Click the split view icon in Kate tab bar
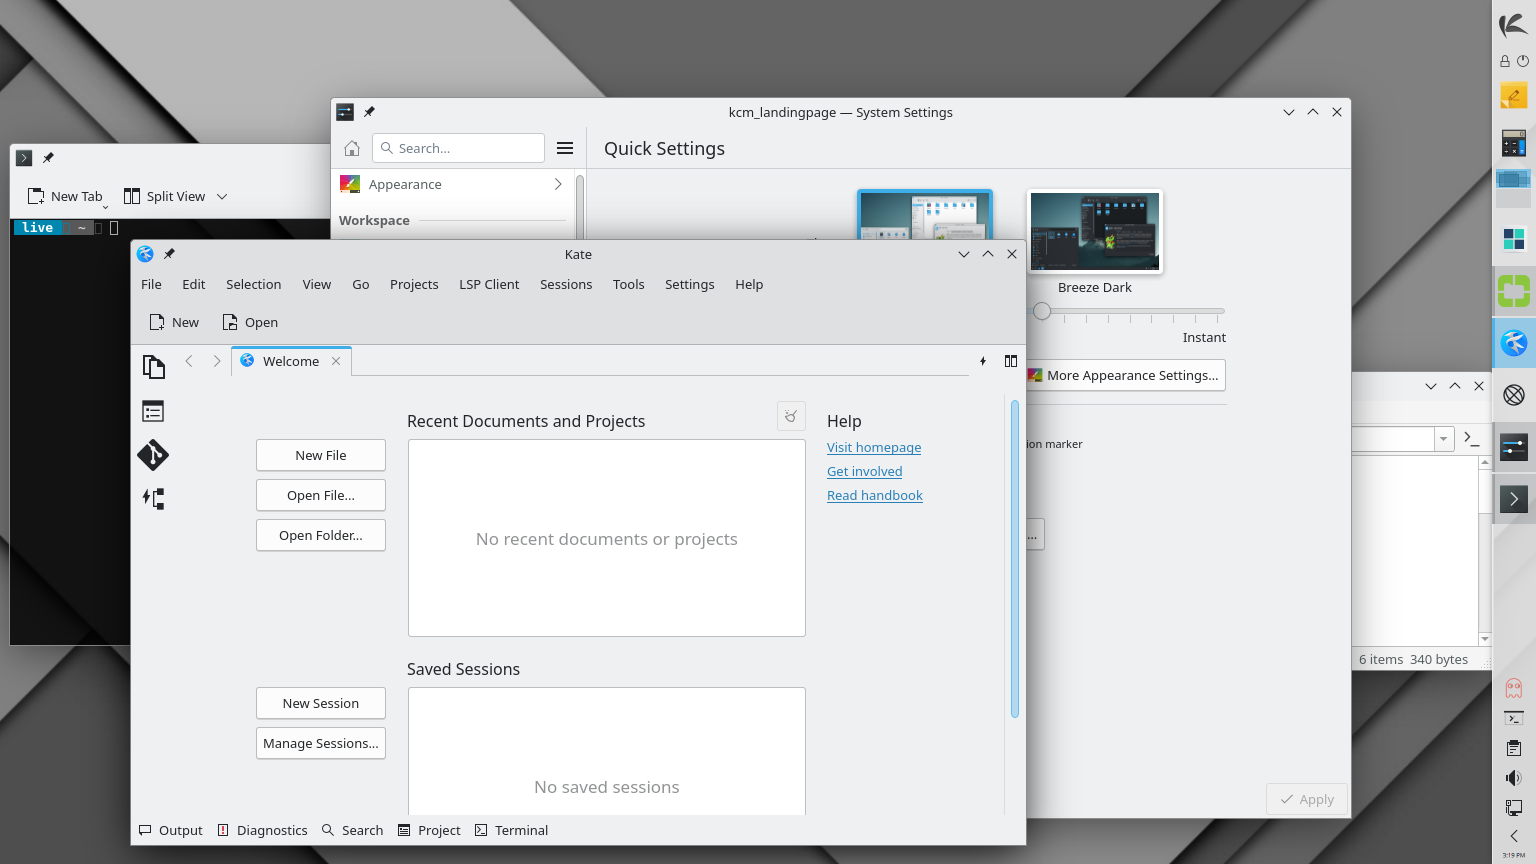 tap(1011, 361)
